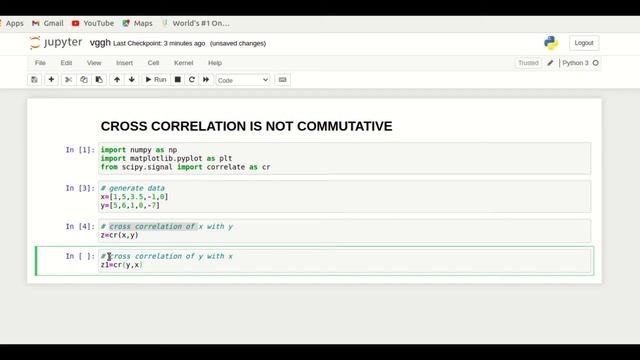Click the Jupyter logo
This screenshot has height=360, width=640.
pos(56,42)
